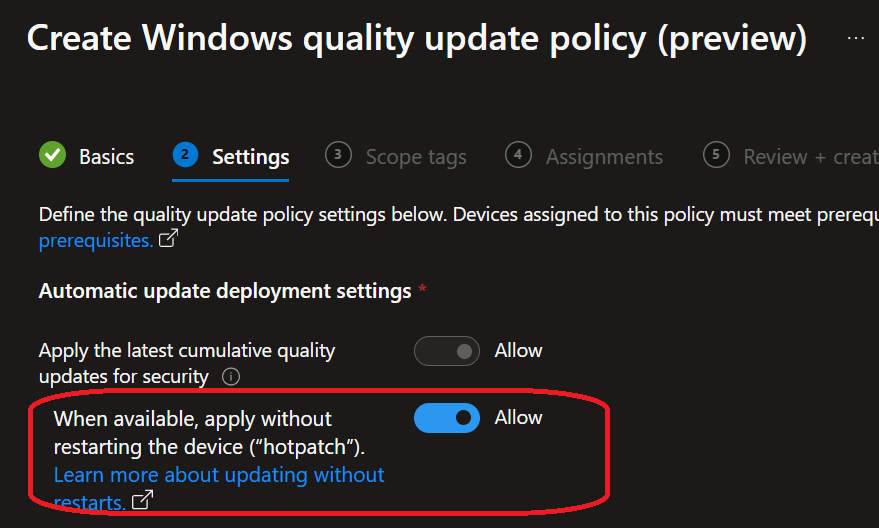The width and height of the screenshot is (879, 528).
Task: Click the step 2 circle icon for Settings
Action: pyautogui.click(x=185, y=156)
